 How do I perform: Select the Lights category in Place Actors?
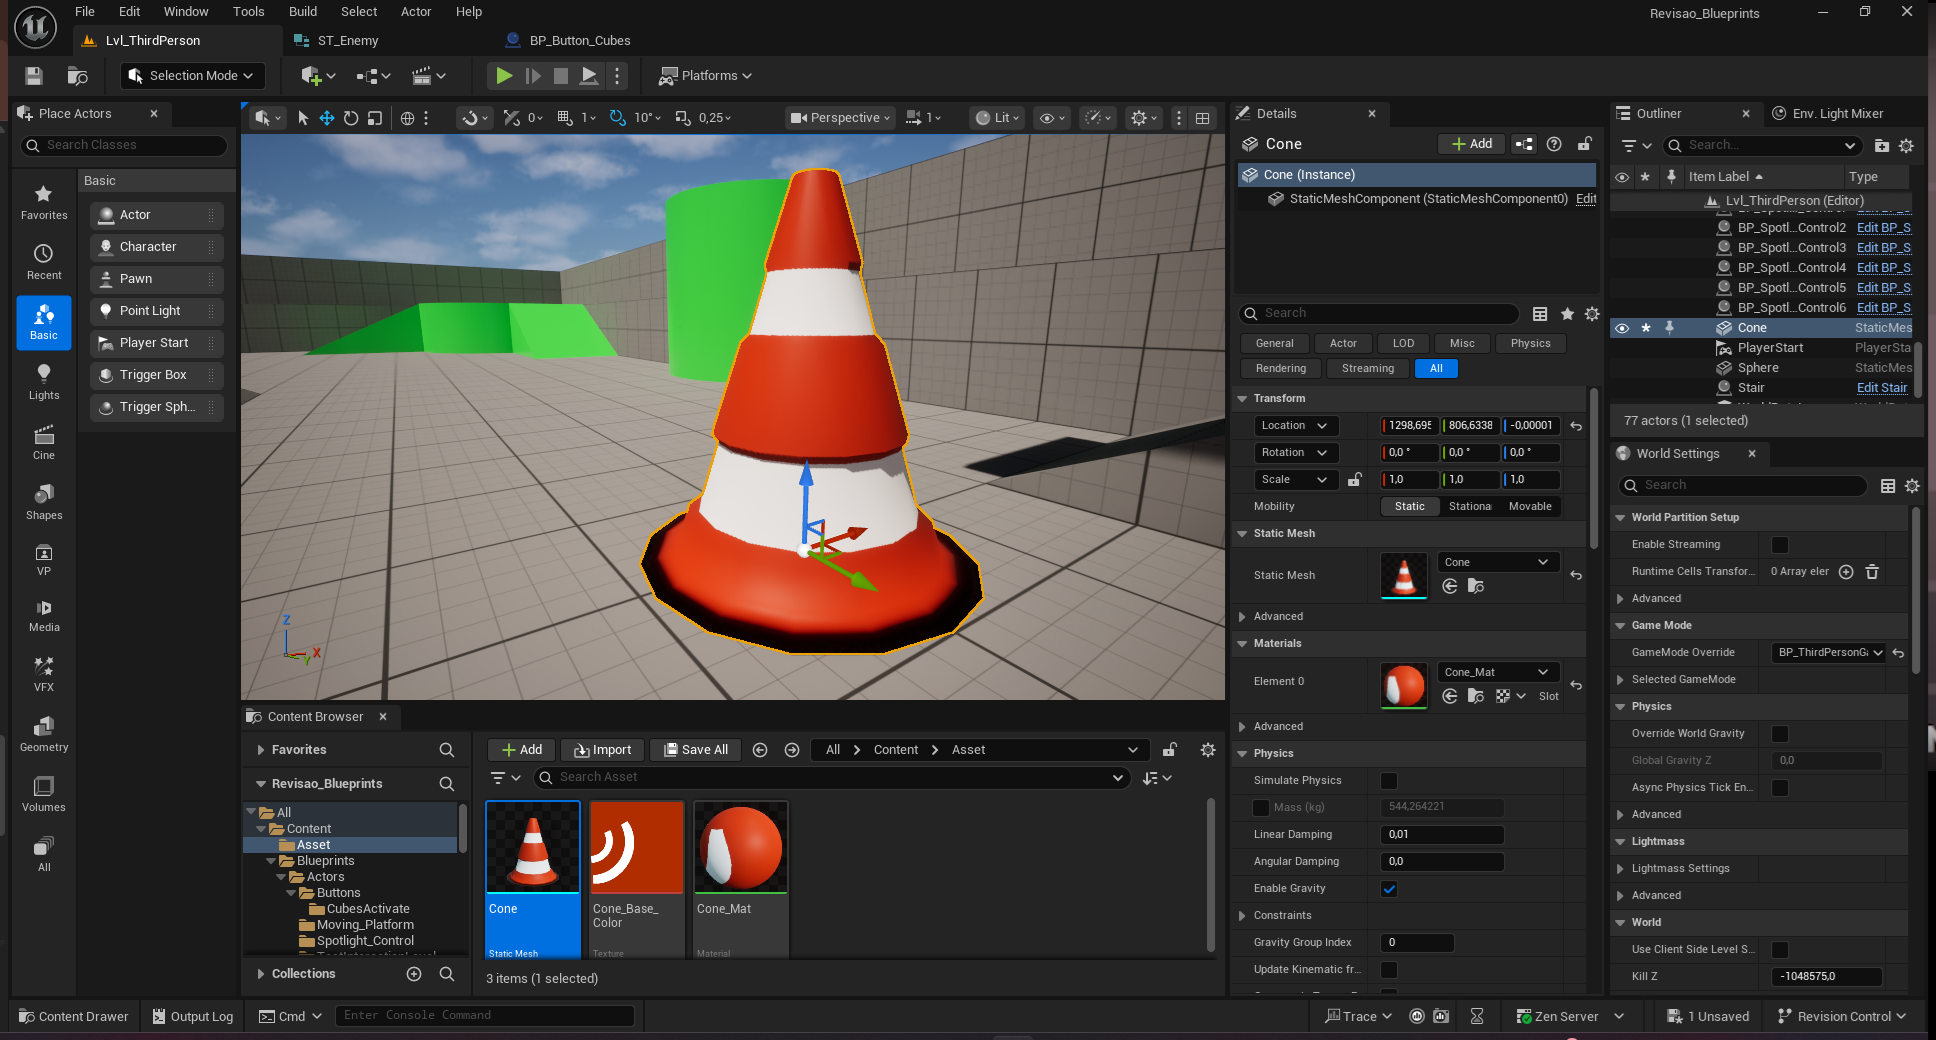[x=44, y=381]
